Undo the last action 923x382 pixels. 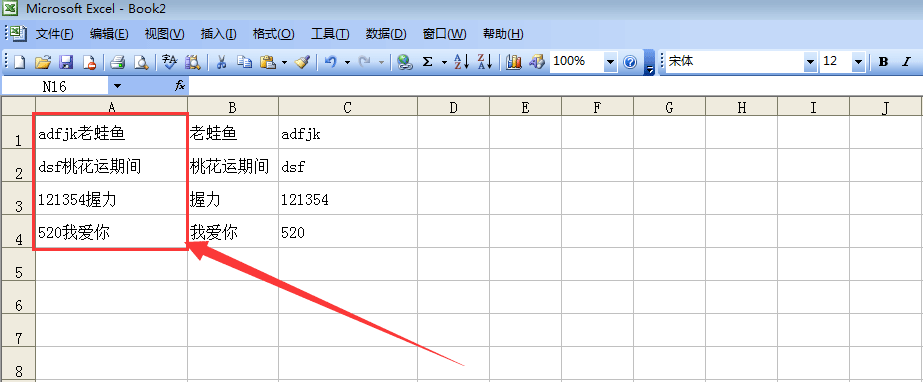pos(331,62)
